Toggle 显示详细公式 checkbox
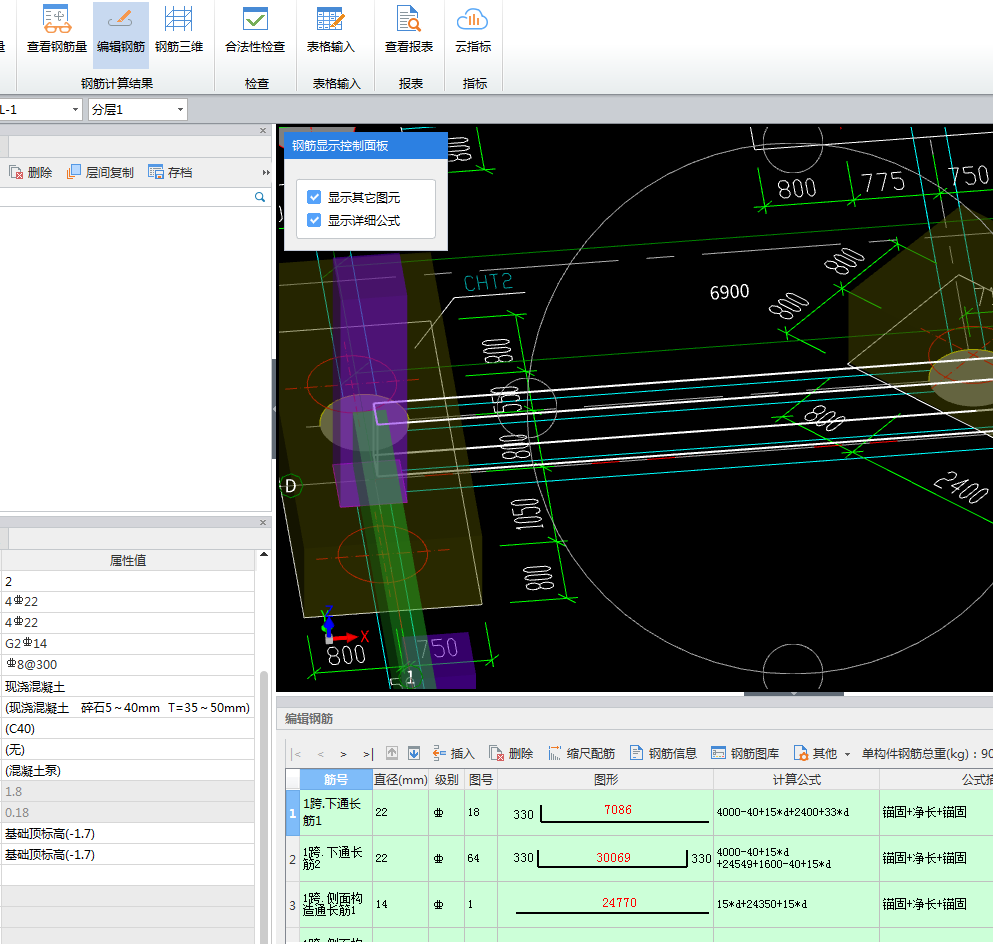This screenshot has height=944, width=993. [x=314, y=220]
